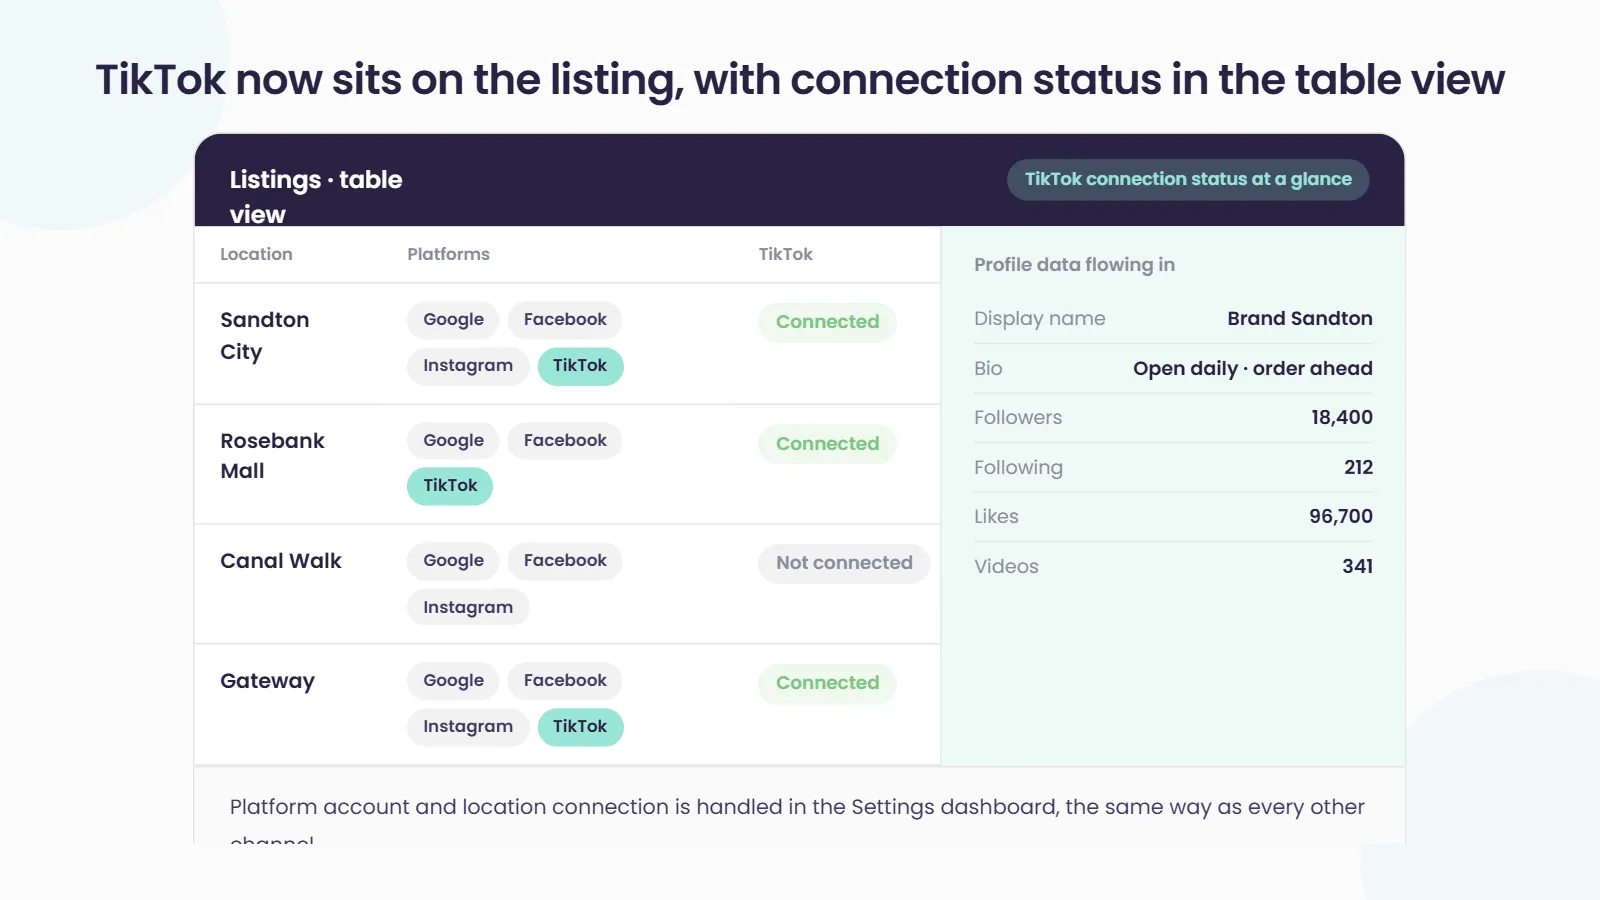This screenshot has height=900, width=1600.
Task: Select the TikTok chip for Rosebank Mall
Action: 450,486
